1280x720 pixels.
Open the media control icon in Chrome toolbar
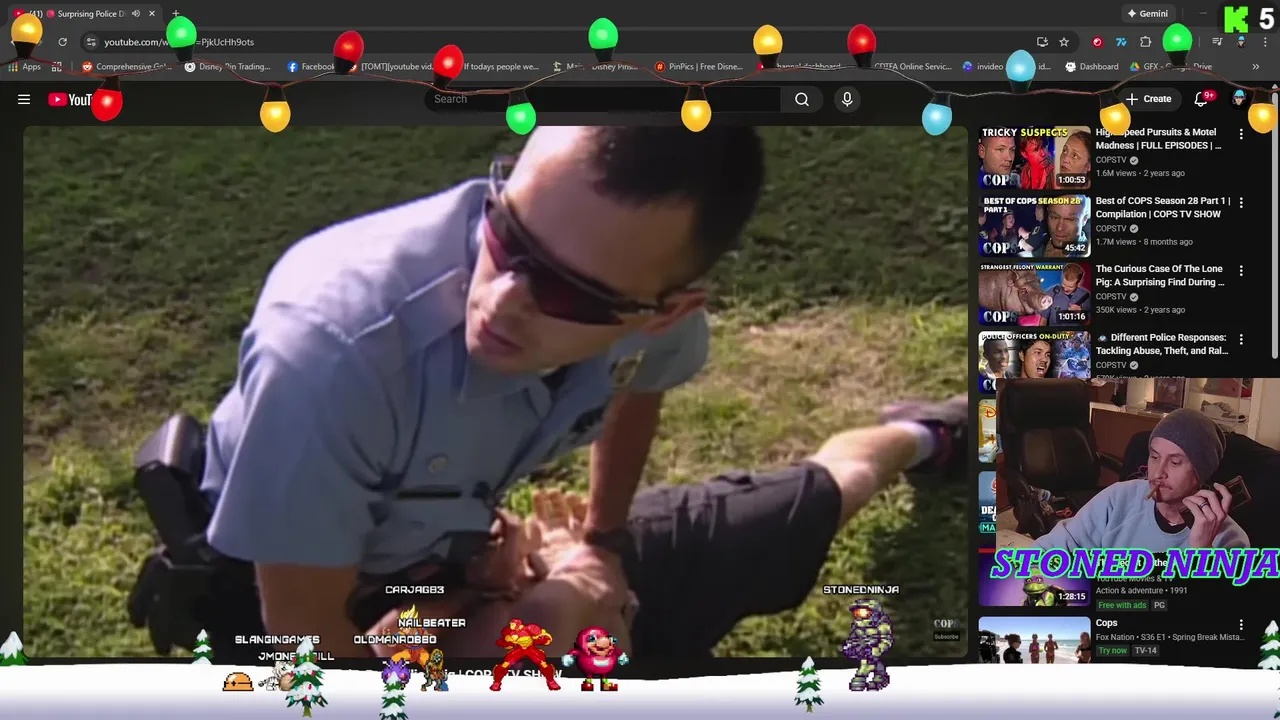click(x=1217, y=42)
